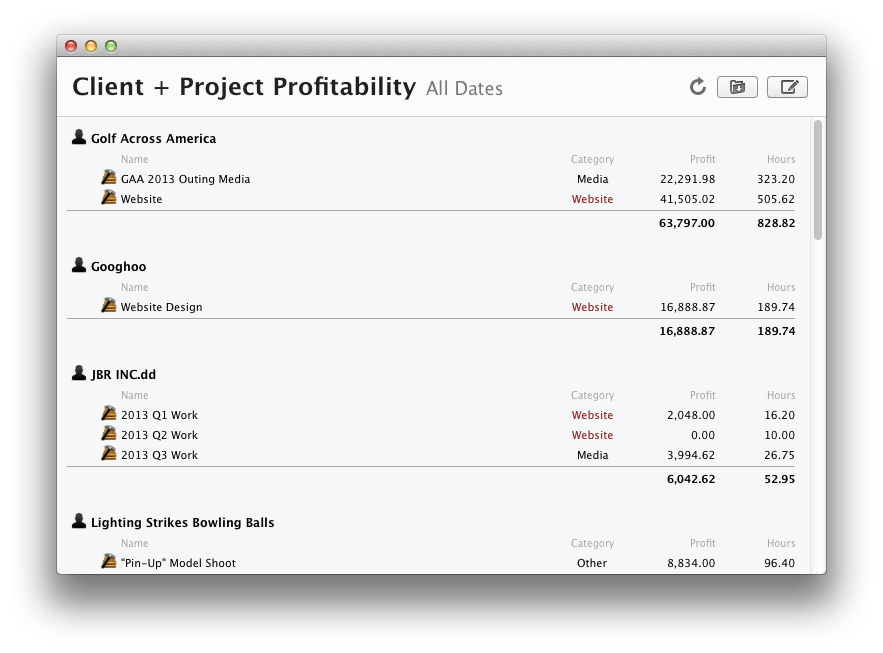Click the Lighting Strikes Bowling Balls client icon
This screenshot has width=883, height=653.
(x=79, y=521)
